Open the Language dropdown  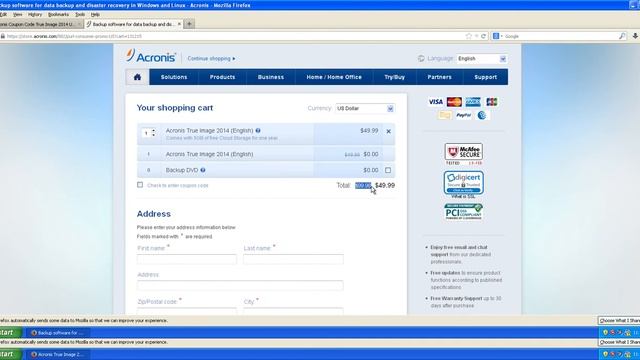(482, 59)
